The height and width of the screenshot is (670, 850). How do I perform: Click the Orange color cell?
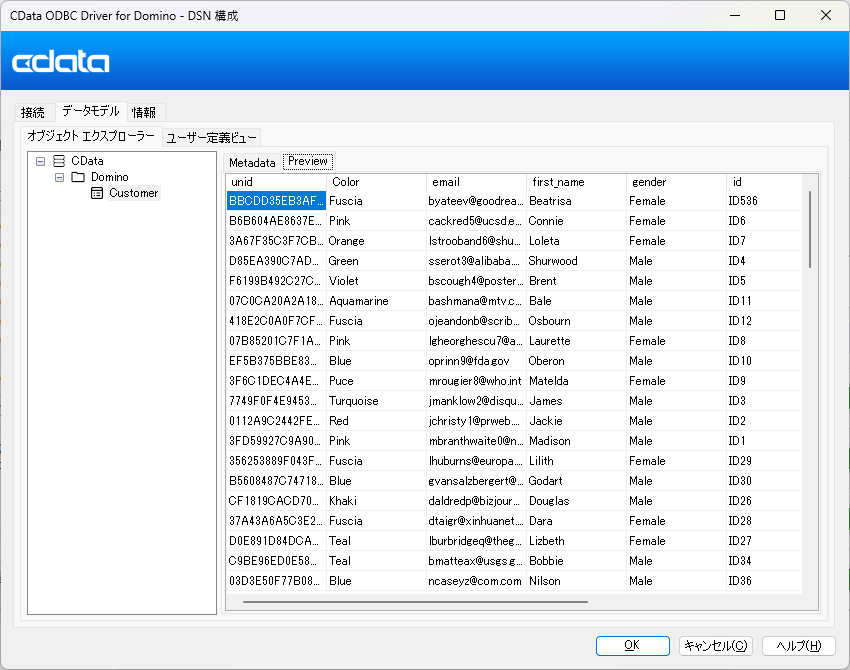[x=376, y=241]
